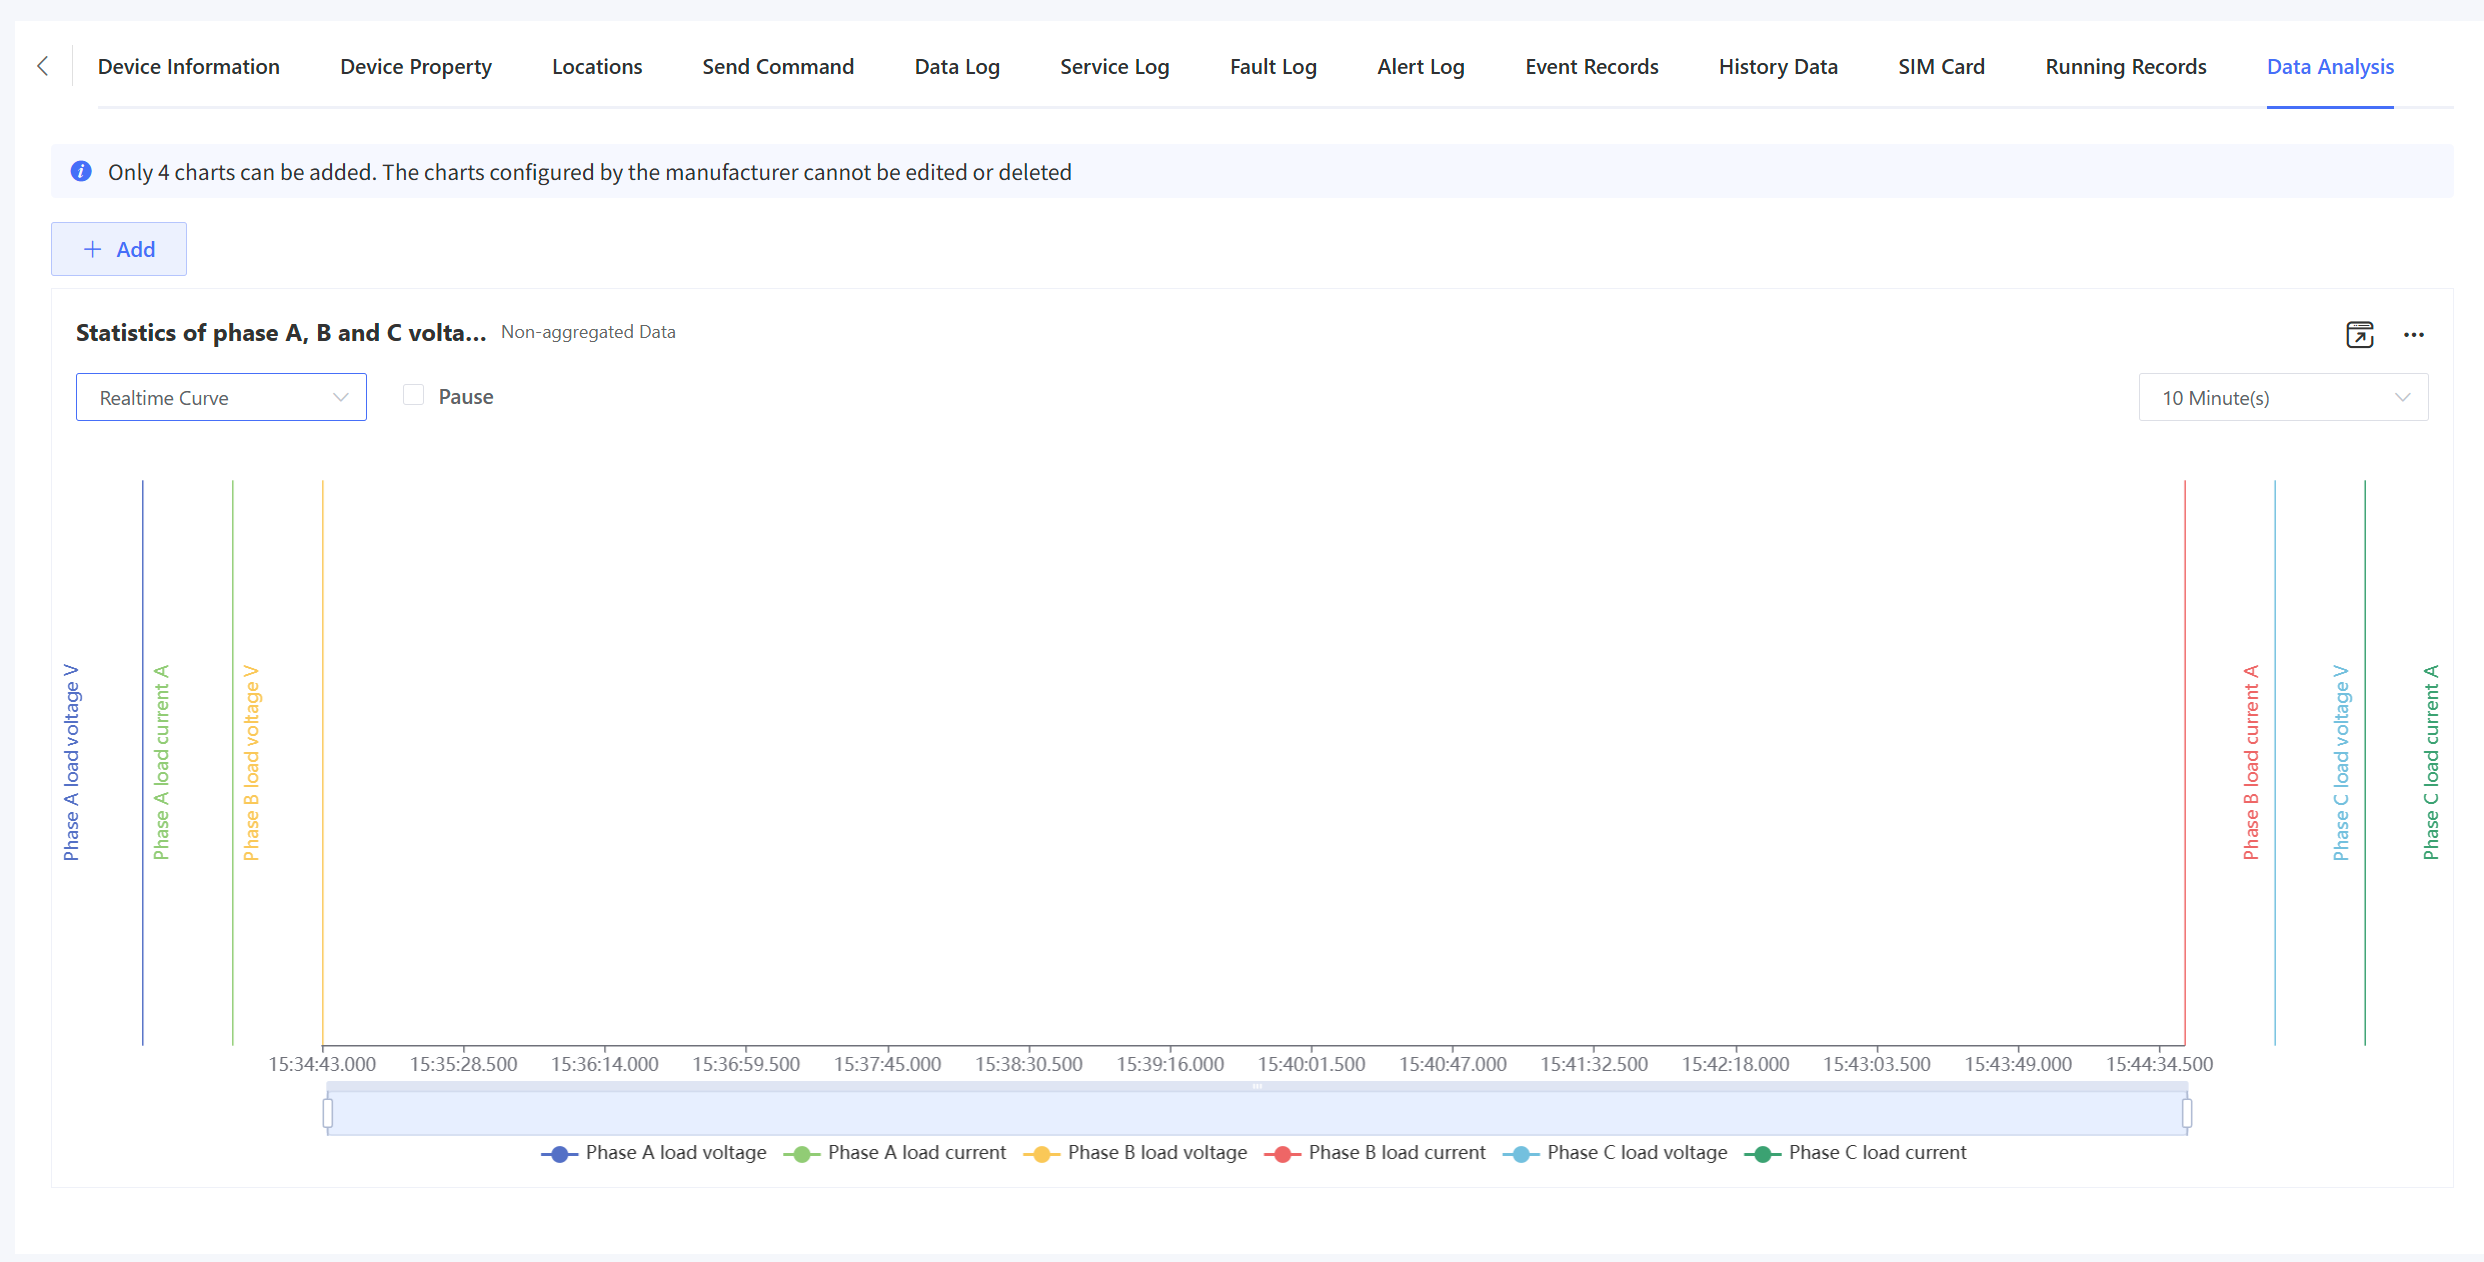Toggle Phase B load voltage legend item
2484x1262 pixels.
[x=1157, y=1153]
